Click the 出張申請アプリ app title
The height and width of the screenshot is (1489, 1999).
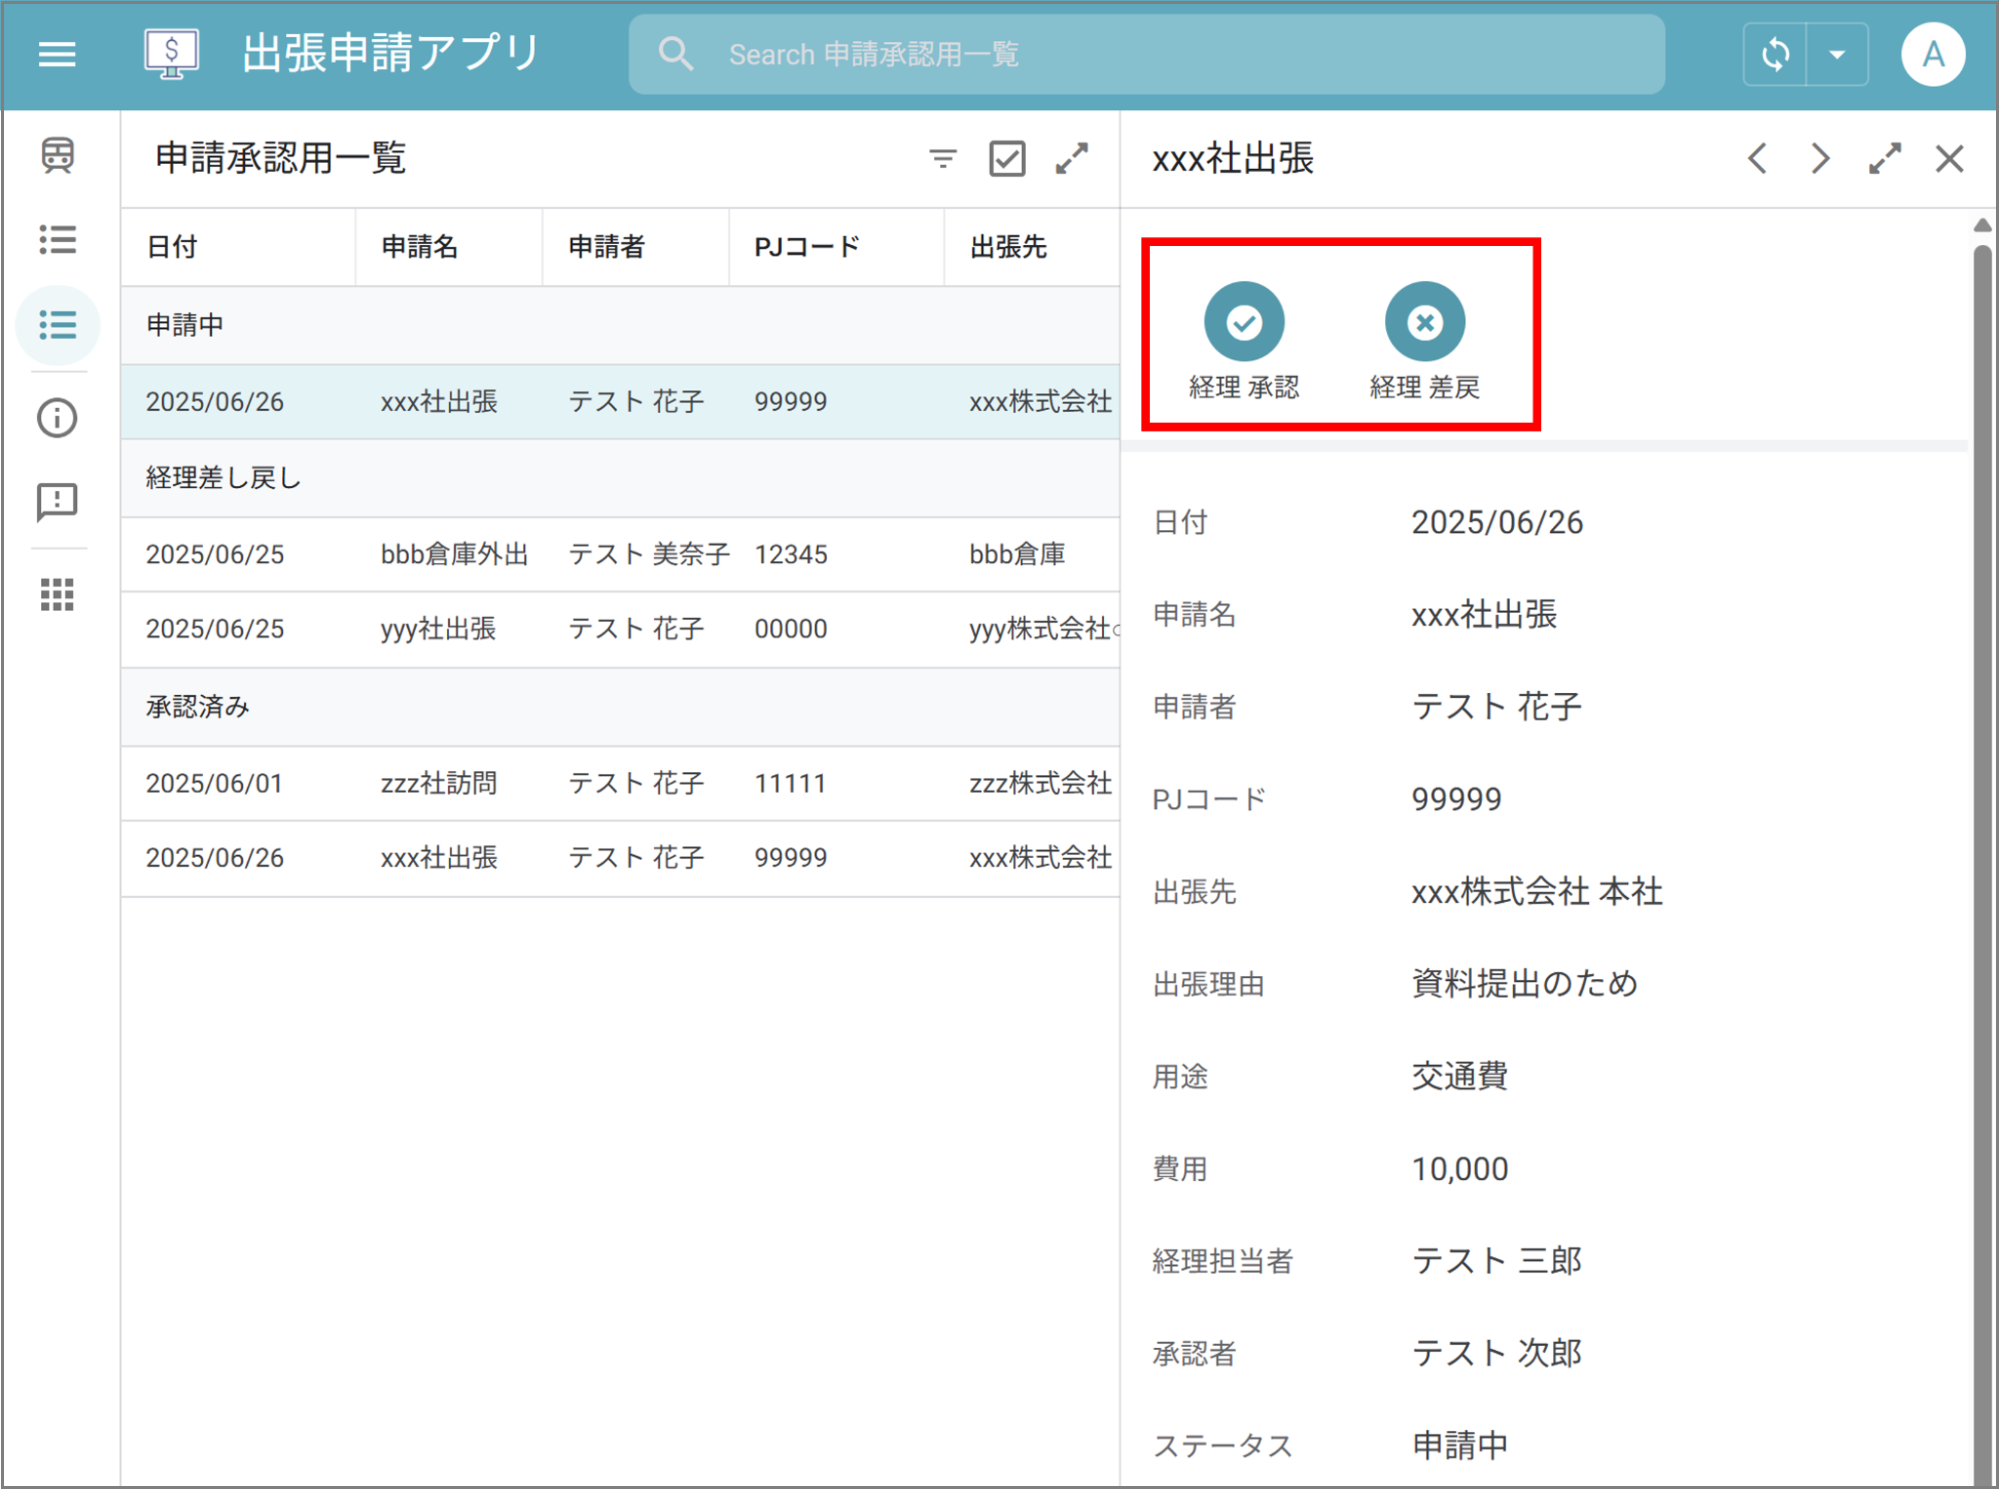click(391, 54)
